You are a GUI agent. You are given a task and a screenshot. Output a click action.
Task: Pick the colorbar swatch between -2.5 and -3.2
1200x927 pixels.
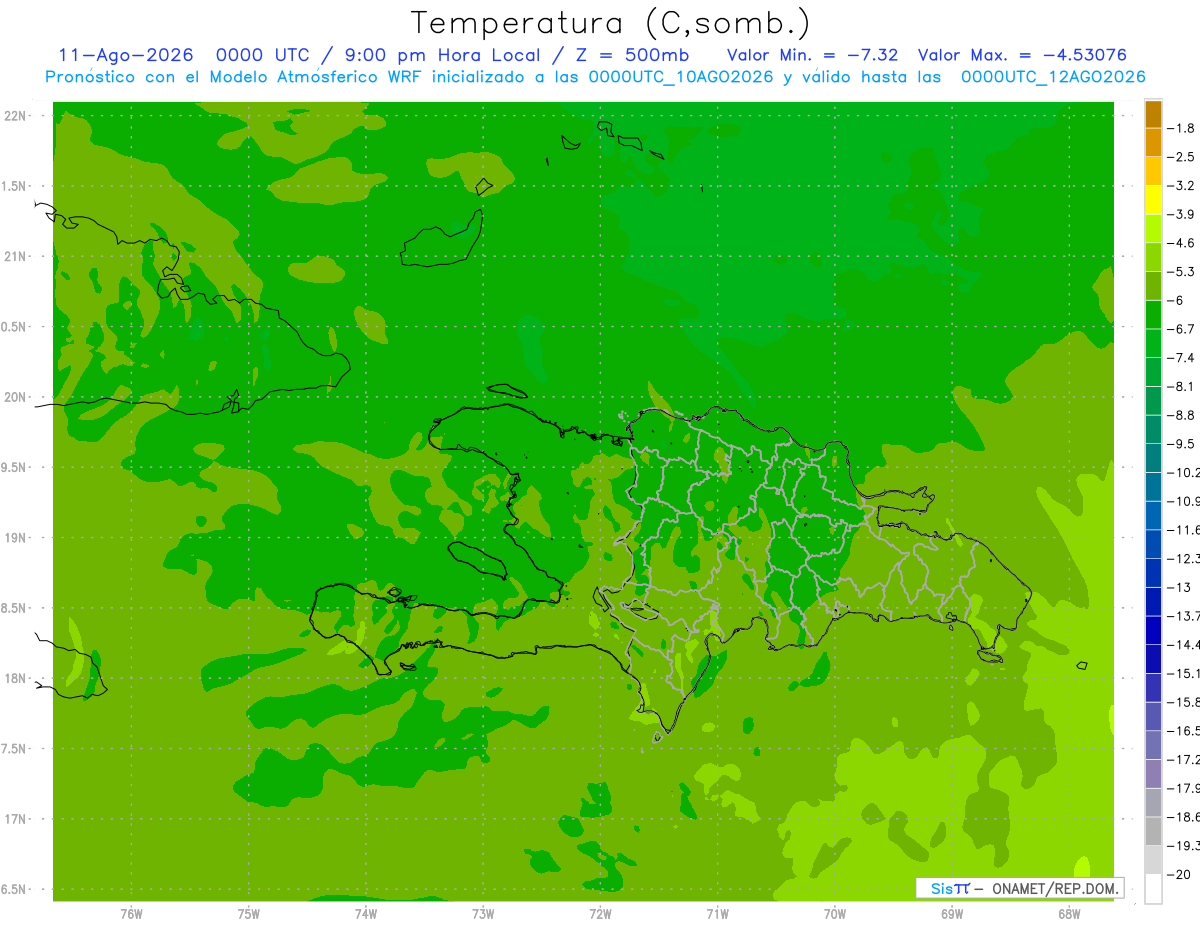coord(1153,171)
